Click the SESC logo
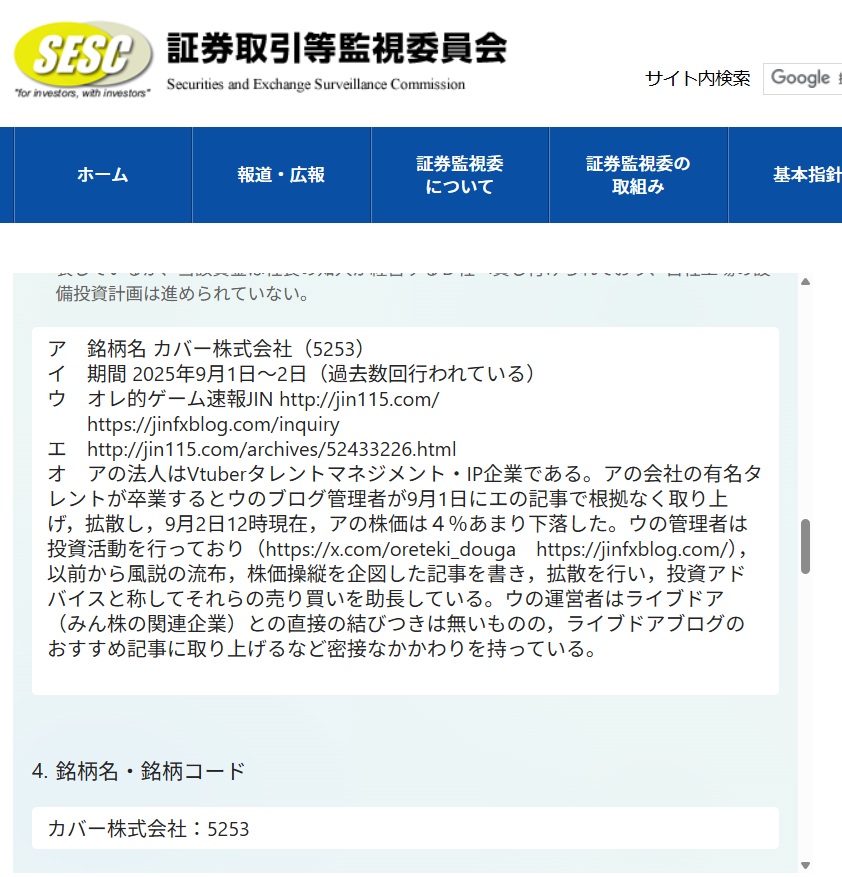 pyautogui.click(x=82, y=55)
